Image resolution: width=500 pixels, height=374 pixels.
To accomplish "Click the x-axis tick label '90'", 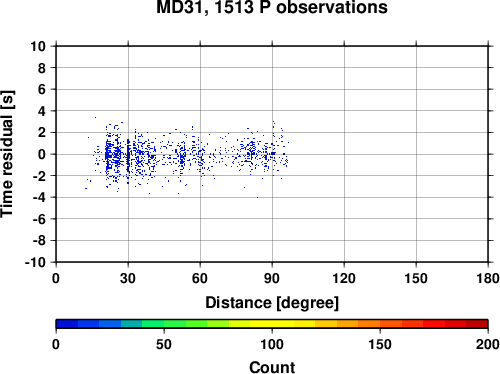I will 272,278.
